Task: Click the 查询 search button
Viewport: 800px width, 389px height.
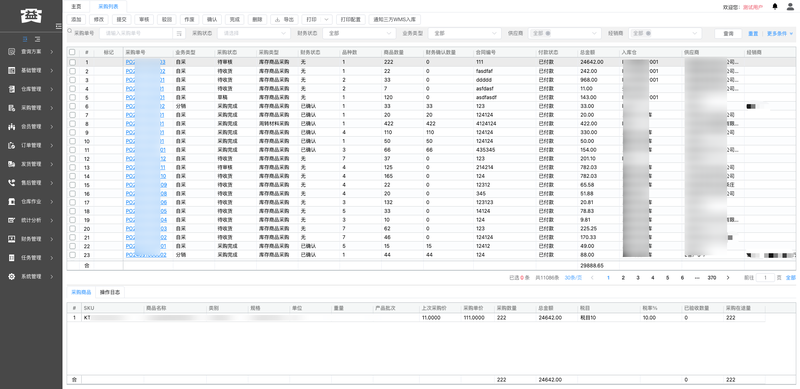Action: 728,33
